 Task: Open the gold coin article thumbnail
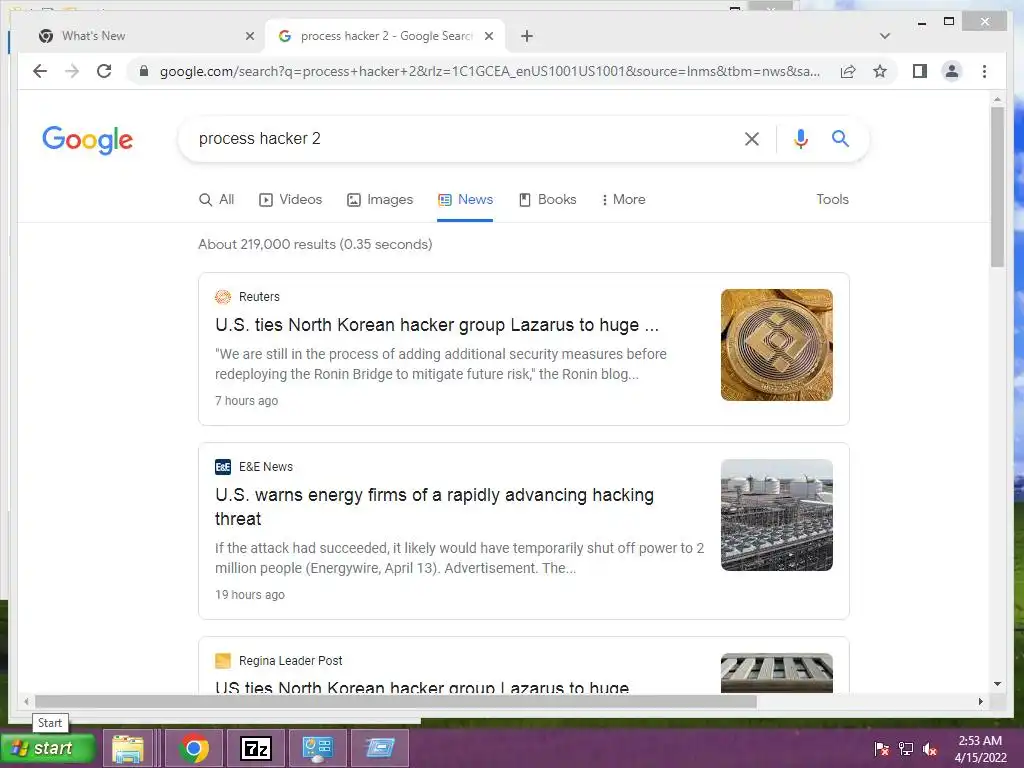point(776,345)
